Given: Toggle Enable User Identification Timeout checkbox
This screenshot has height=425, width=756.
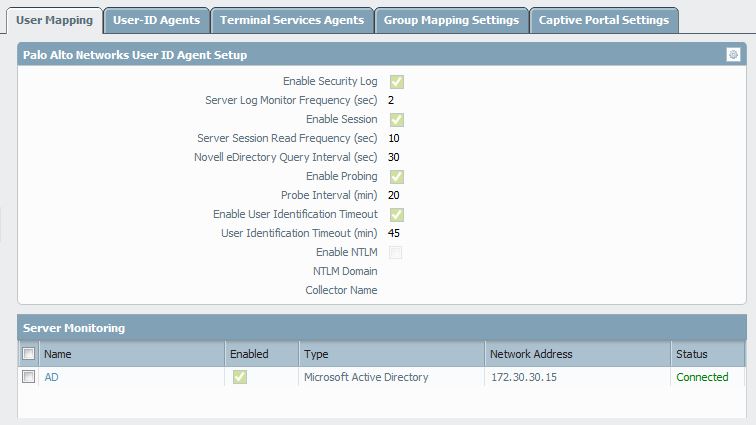Looking at the screenshot, I should (x=397, y=215).
